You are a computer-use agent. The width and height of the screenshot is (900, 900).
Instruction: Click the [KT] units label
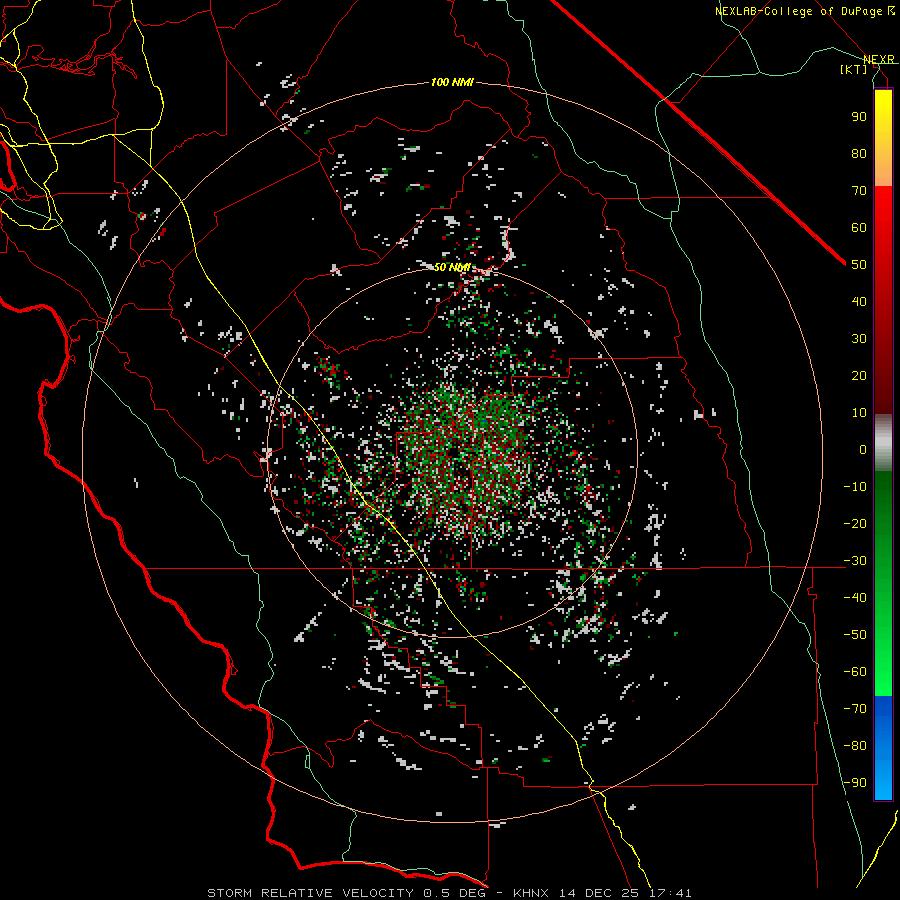(x=854, y=69)
